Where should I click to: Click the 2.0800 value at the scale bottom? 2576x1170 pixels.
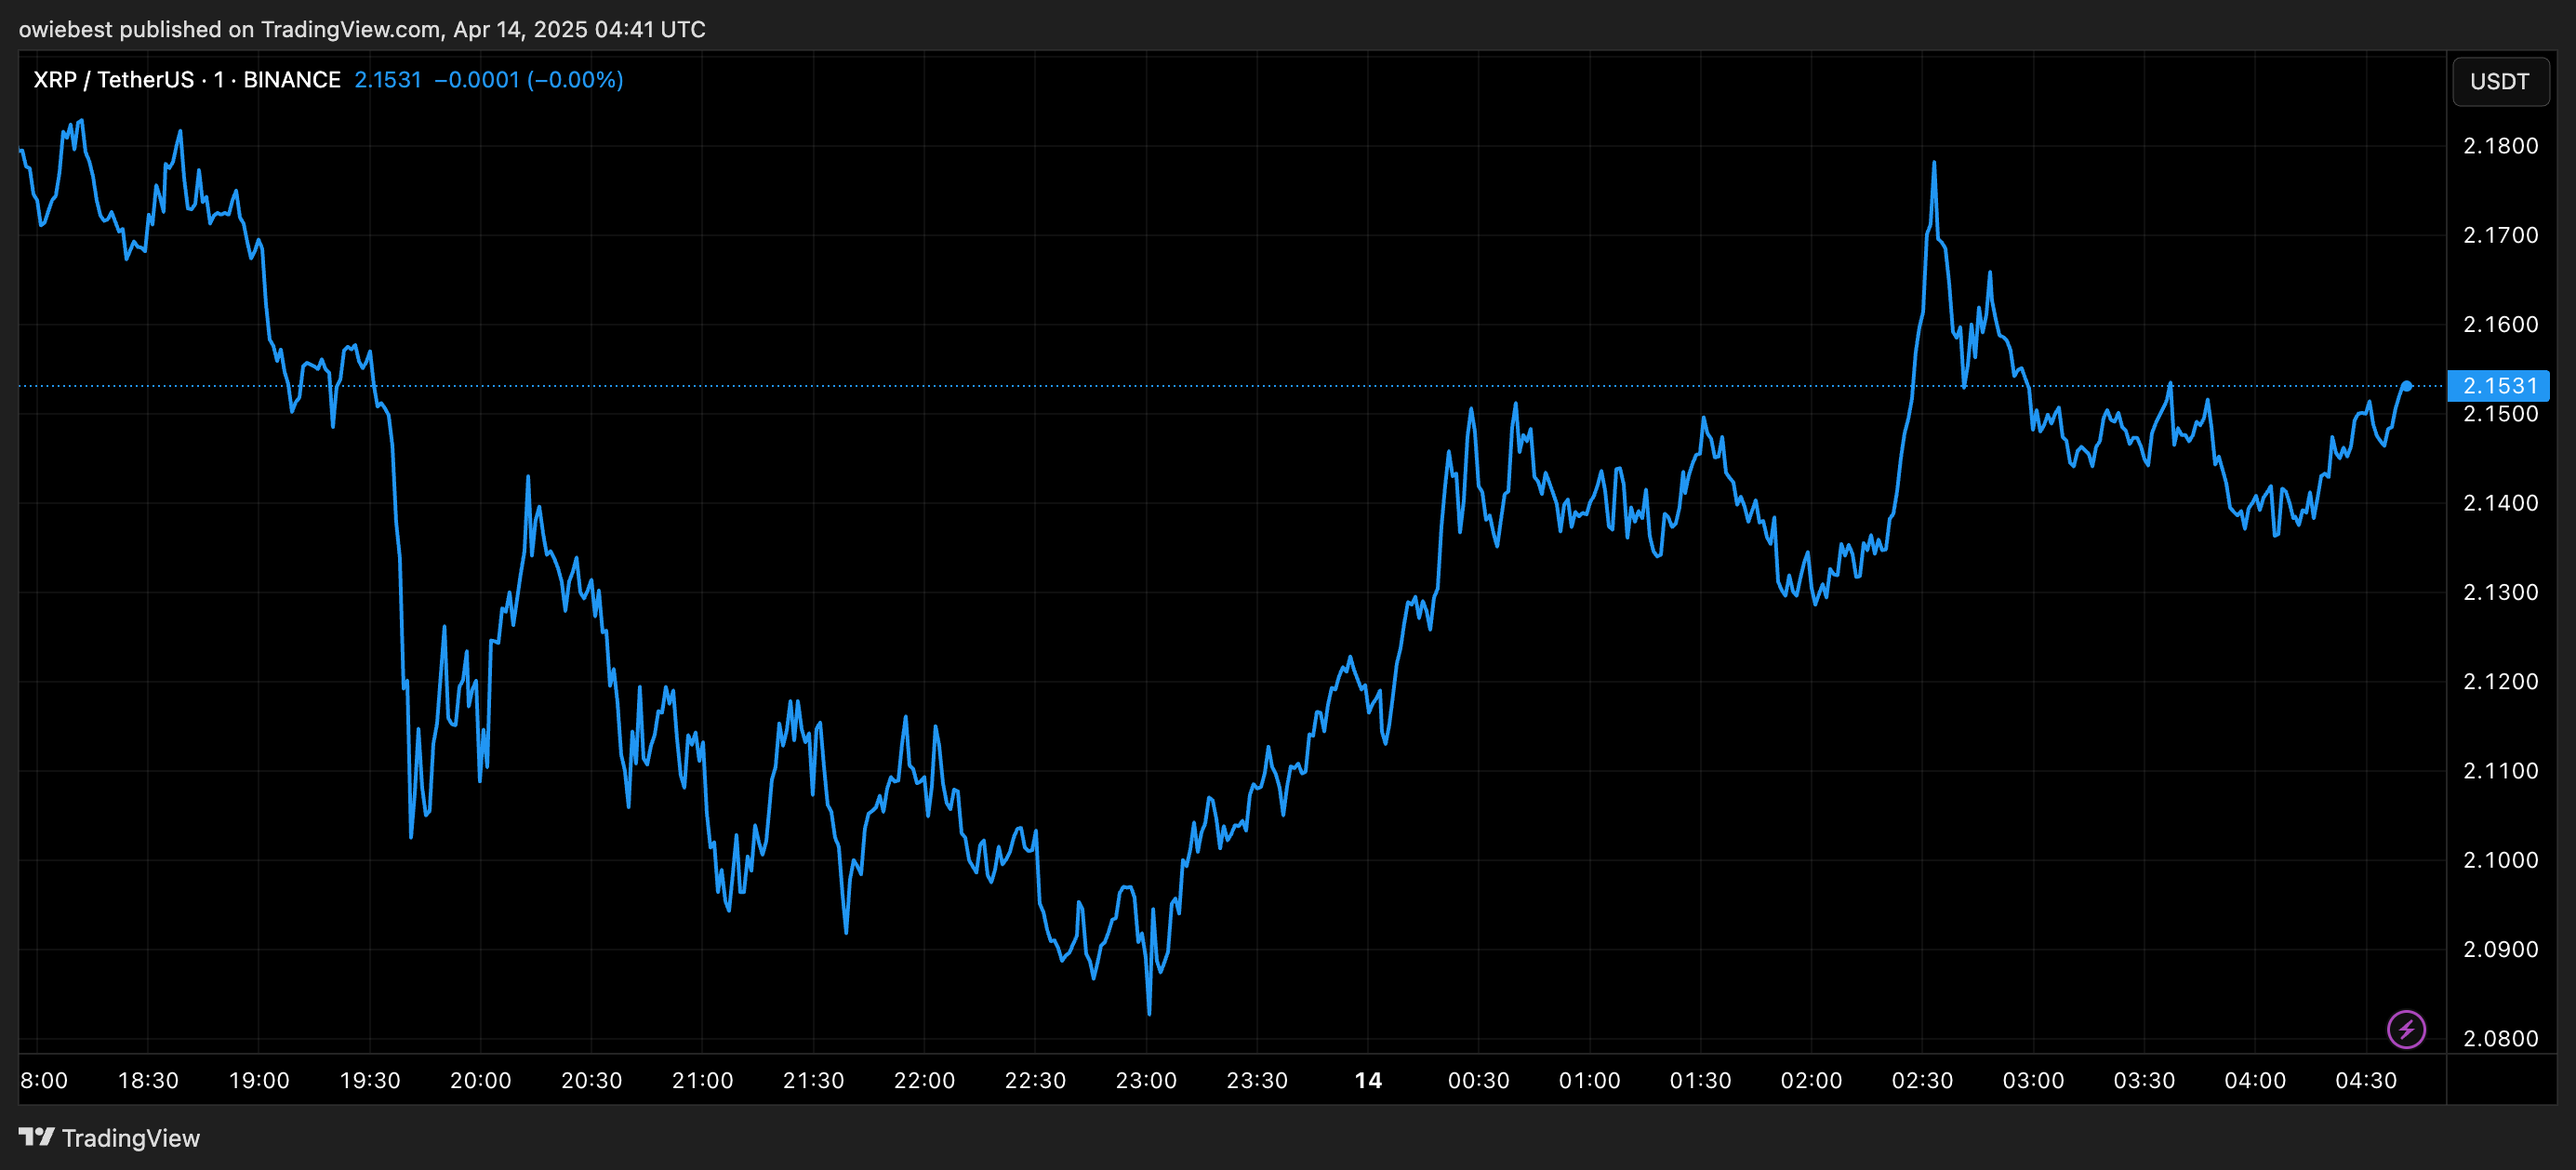point(2503,1038)
